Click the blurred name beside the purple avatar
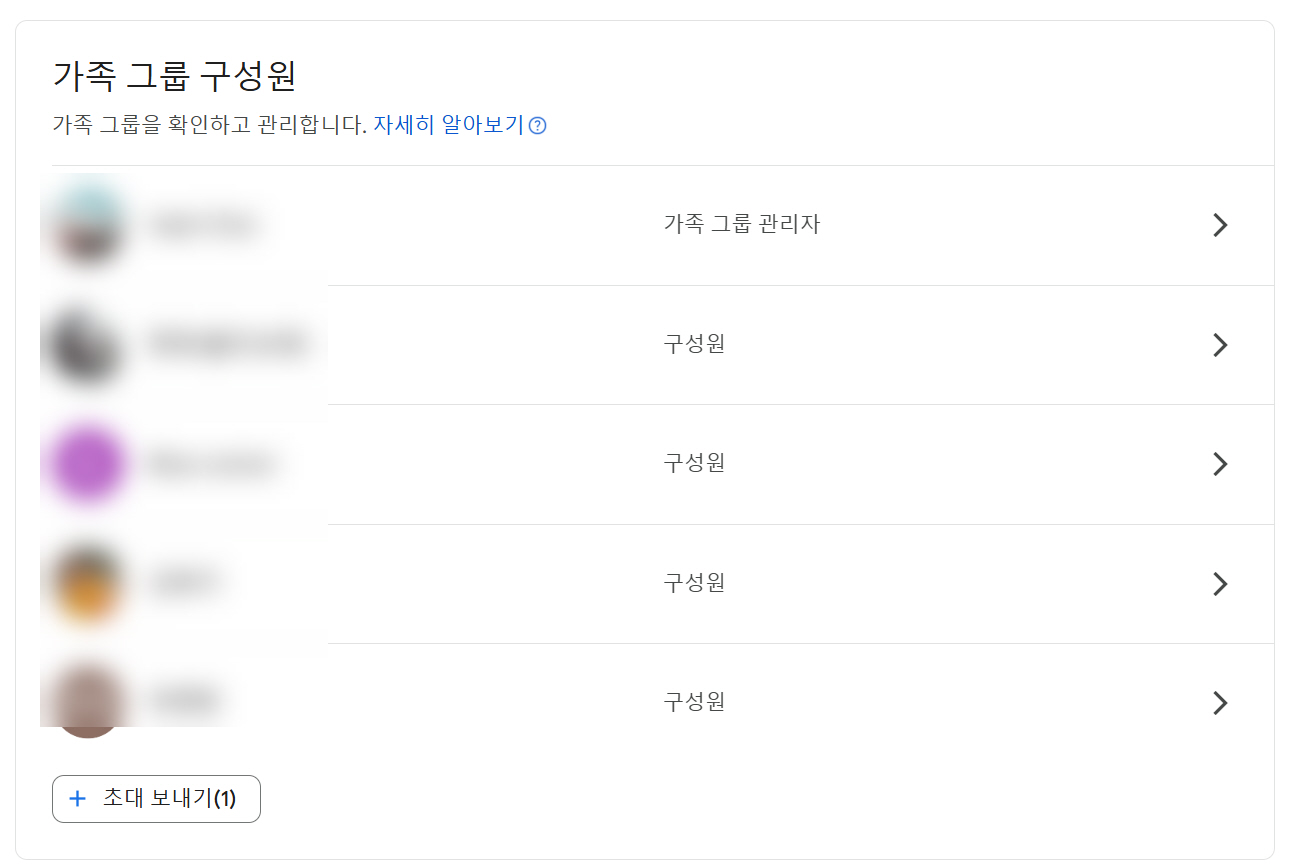1289x868 pixels. point(211,464)
